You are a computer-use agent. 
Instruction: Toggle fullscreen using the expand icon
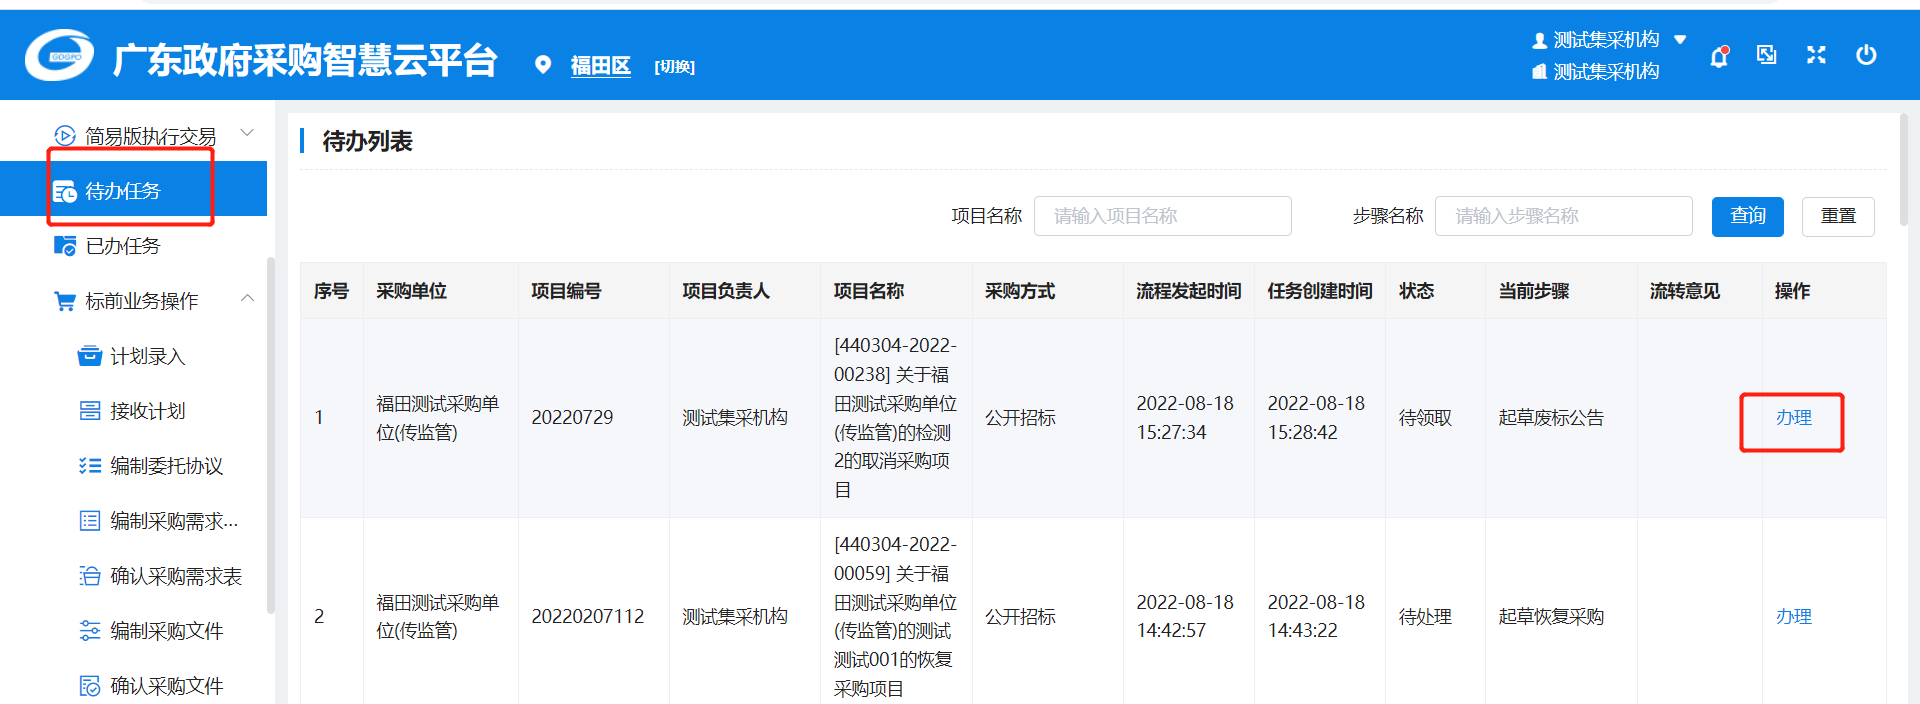point(1816,55)
